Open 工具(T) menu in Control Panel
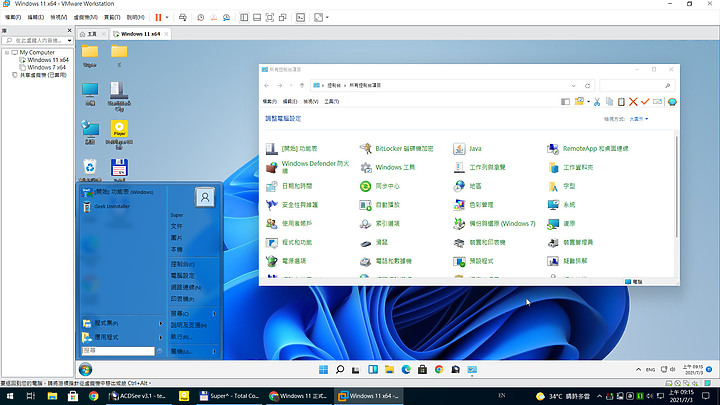This screenshot has width=720, height=405. [x=332, y=101]
